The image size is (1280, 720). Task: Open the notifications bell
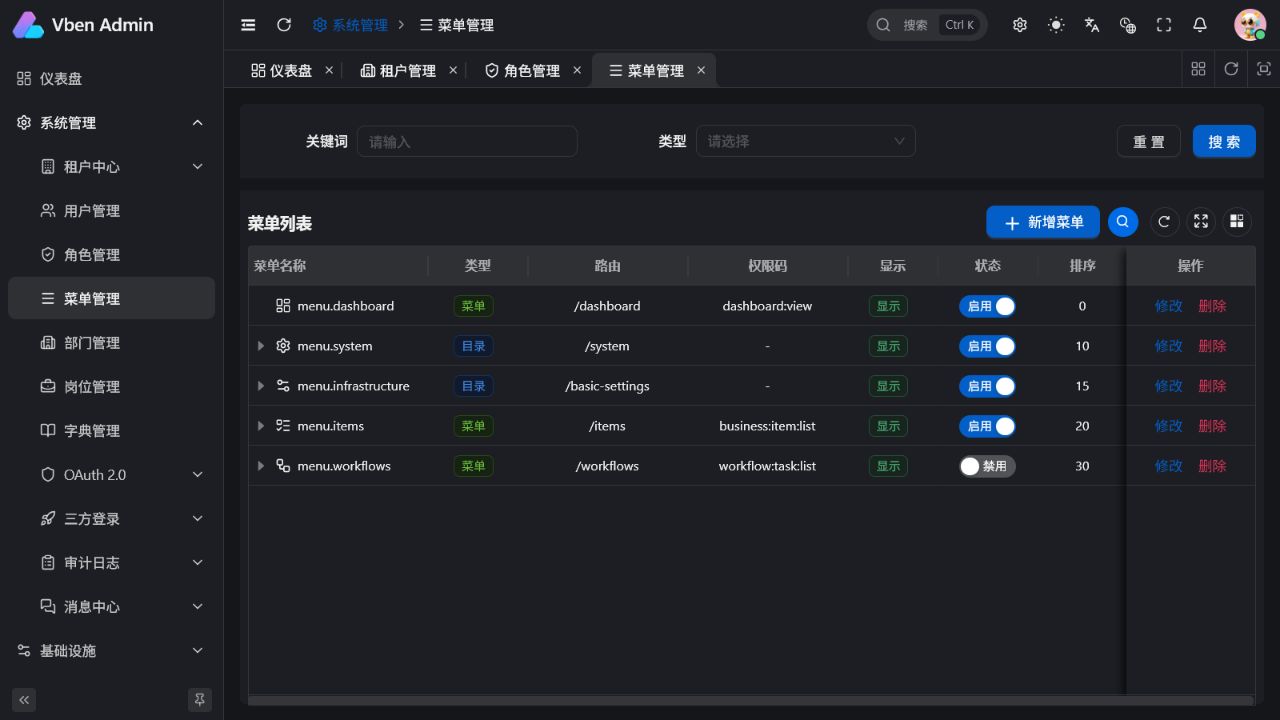point(1200,25)
